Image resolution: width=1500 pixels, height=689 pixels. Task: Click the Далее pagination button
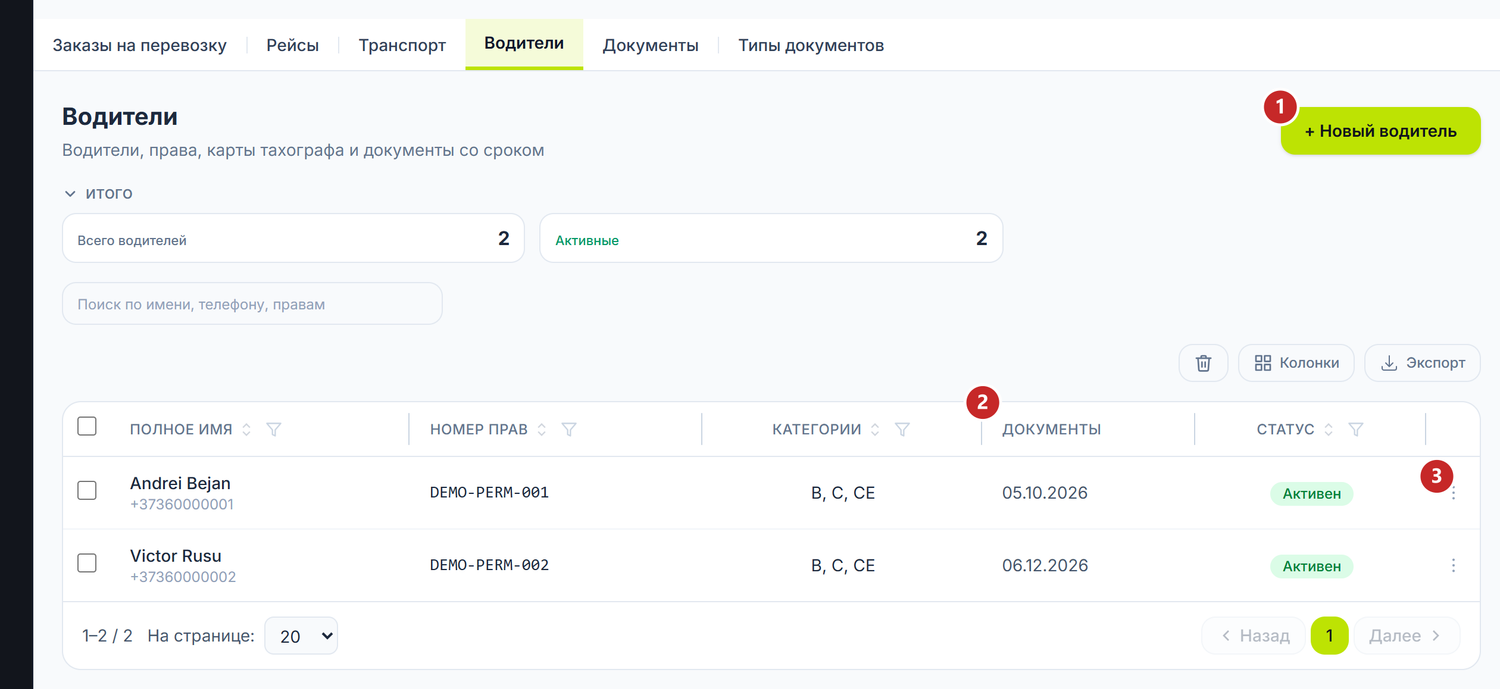(1407, 636)
